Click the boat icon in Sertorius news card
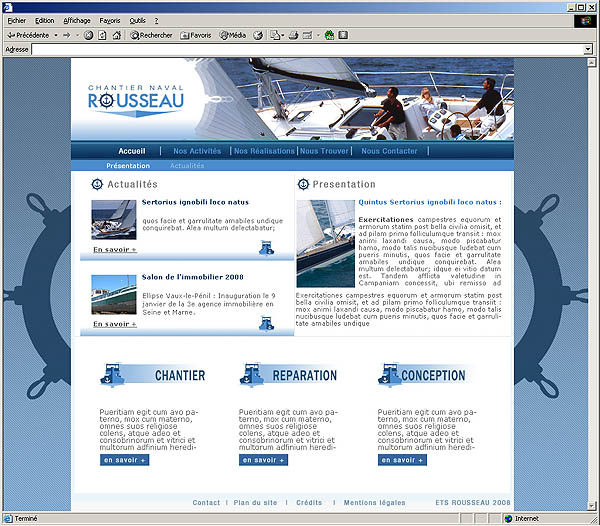The image size is (600, 526). click(x=266, y=248)
